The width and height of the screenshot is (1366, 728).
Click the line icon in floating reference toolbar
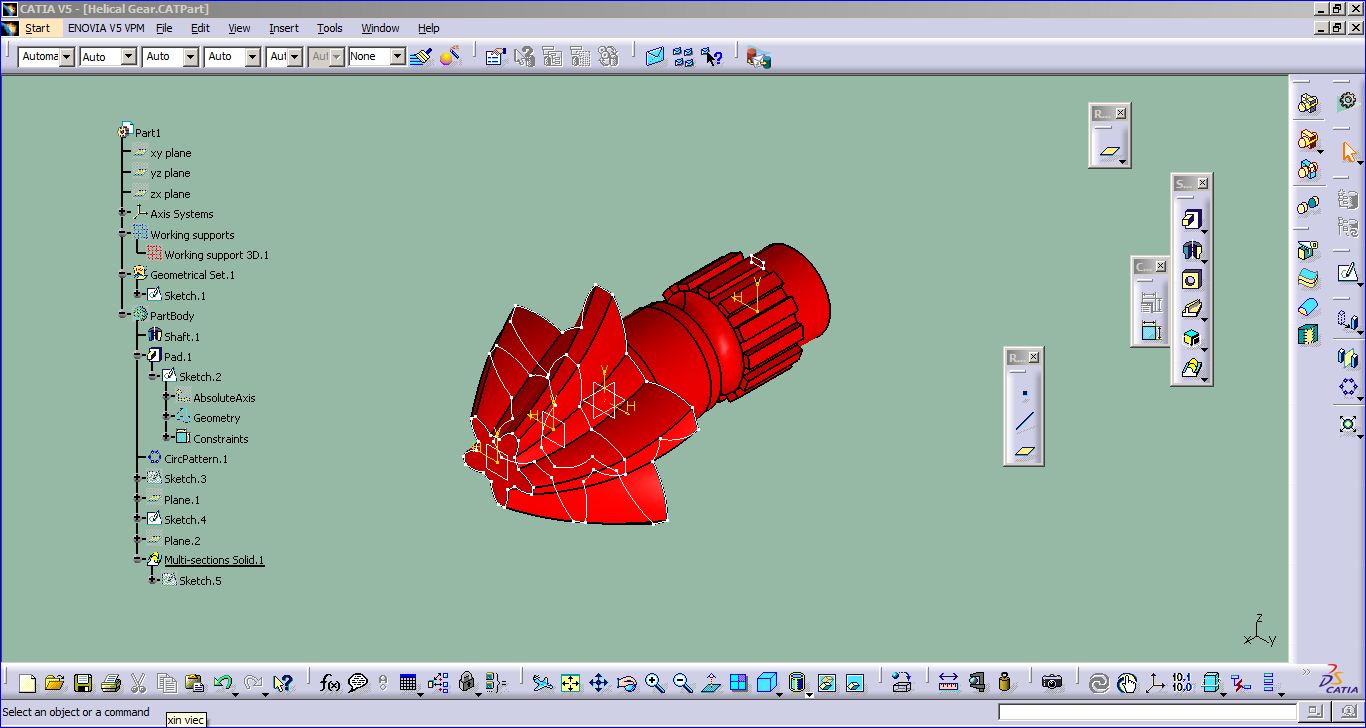pyautogui.click(x=1024, y=422)
